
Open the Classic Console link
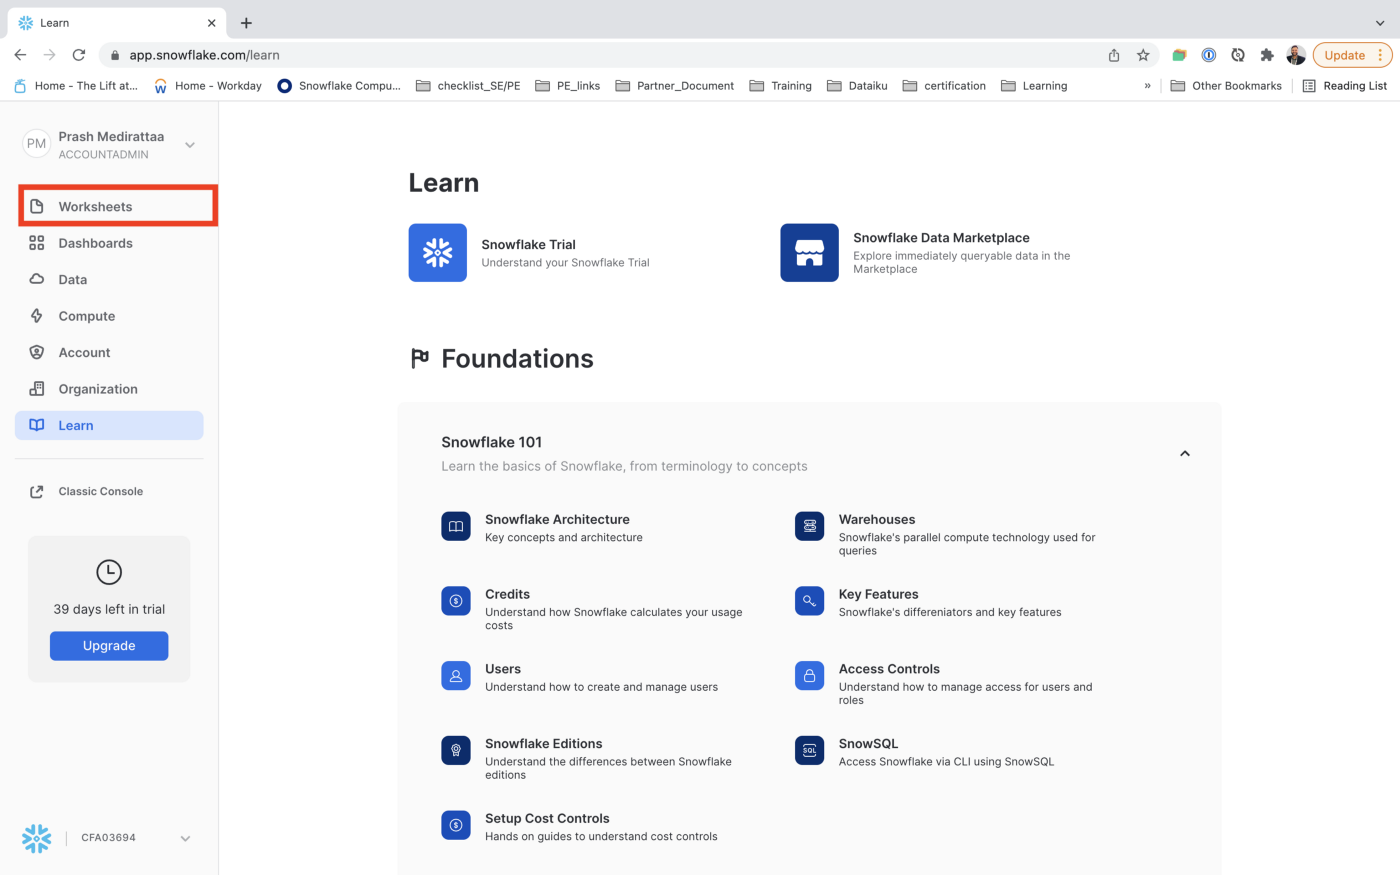pos(100,492)
